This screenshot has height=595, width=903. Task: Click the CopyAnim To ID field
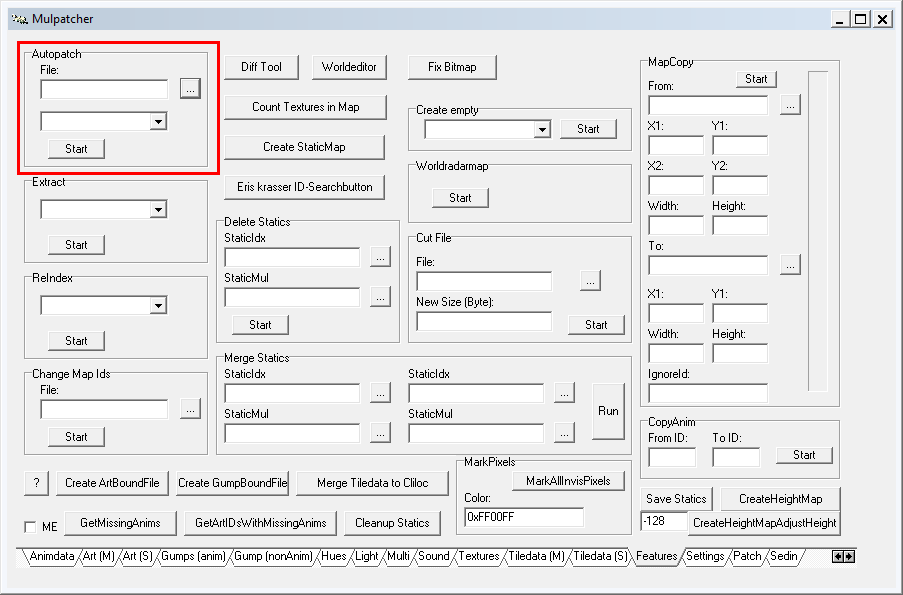tap(736, 457)
